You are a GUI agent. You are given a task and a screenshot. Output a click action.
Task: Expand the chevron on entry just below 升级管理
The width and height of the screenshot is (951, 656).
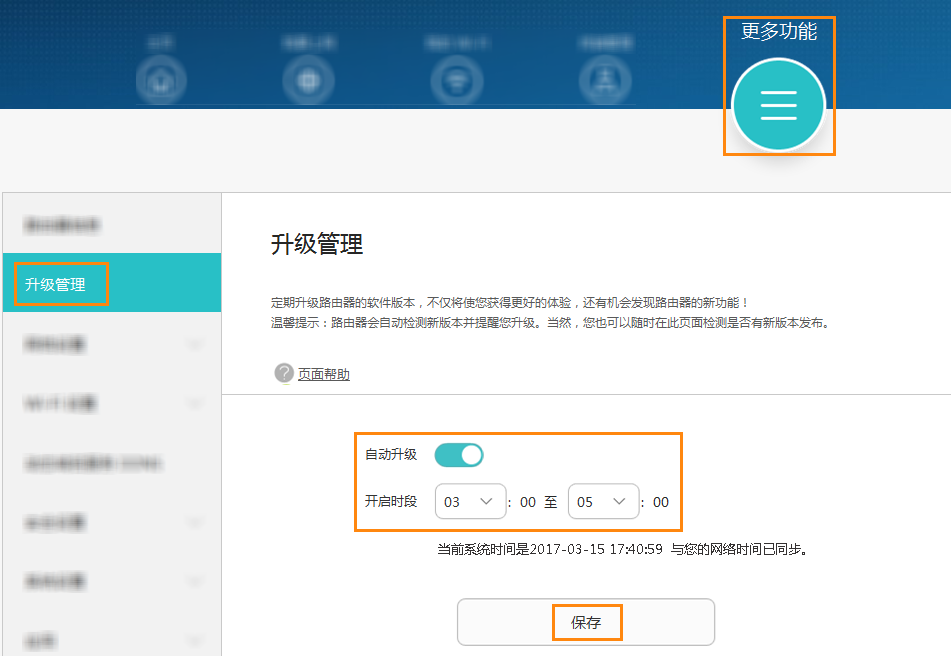tap(195, 345)
